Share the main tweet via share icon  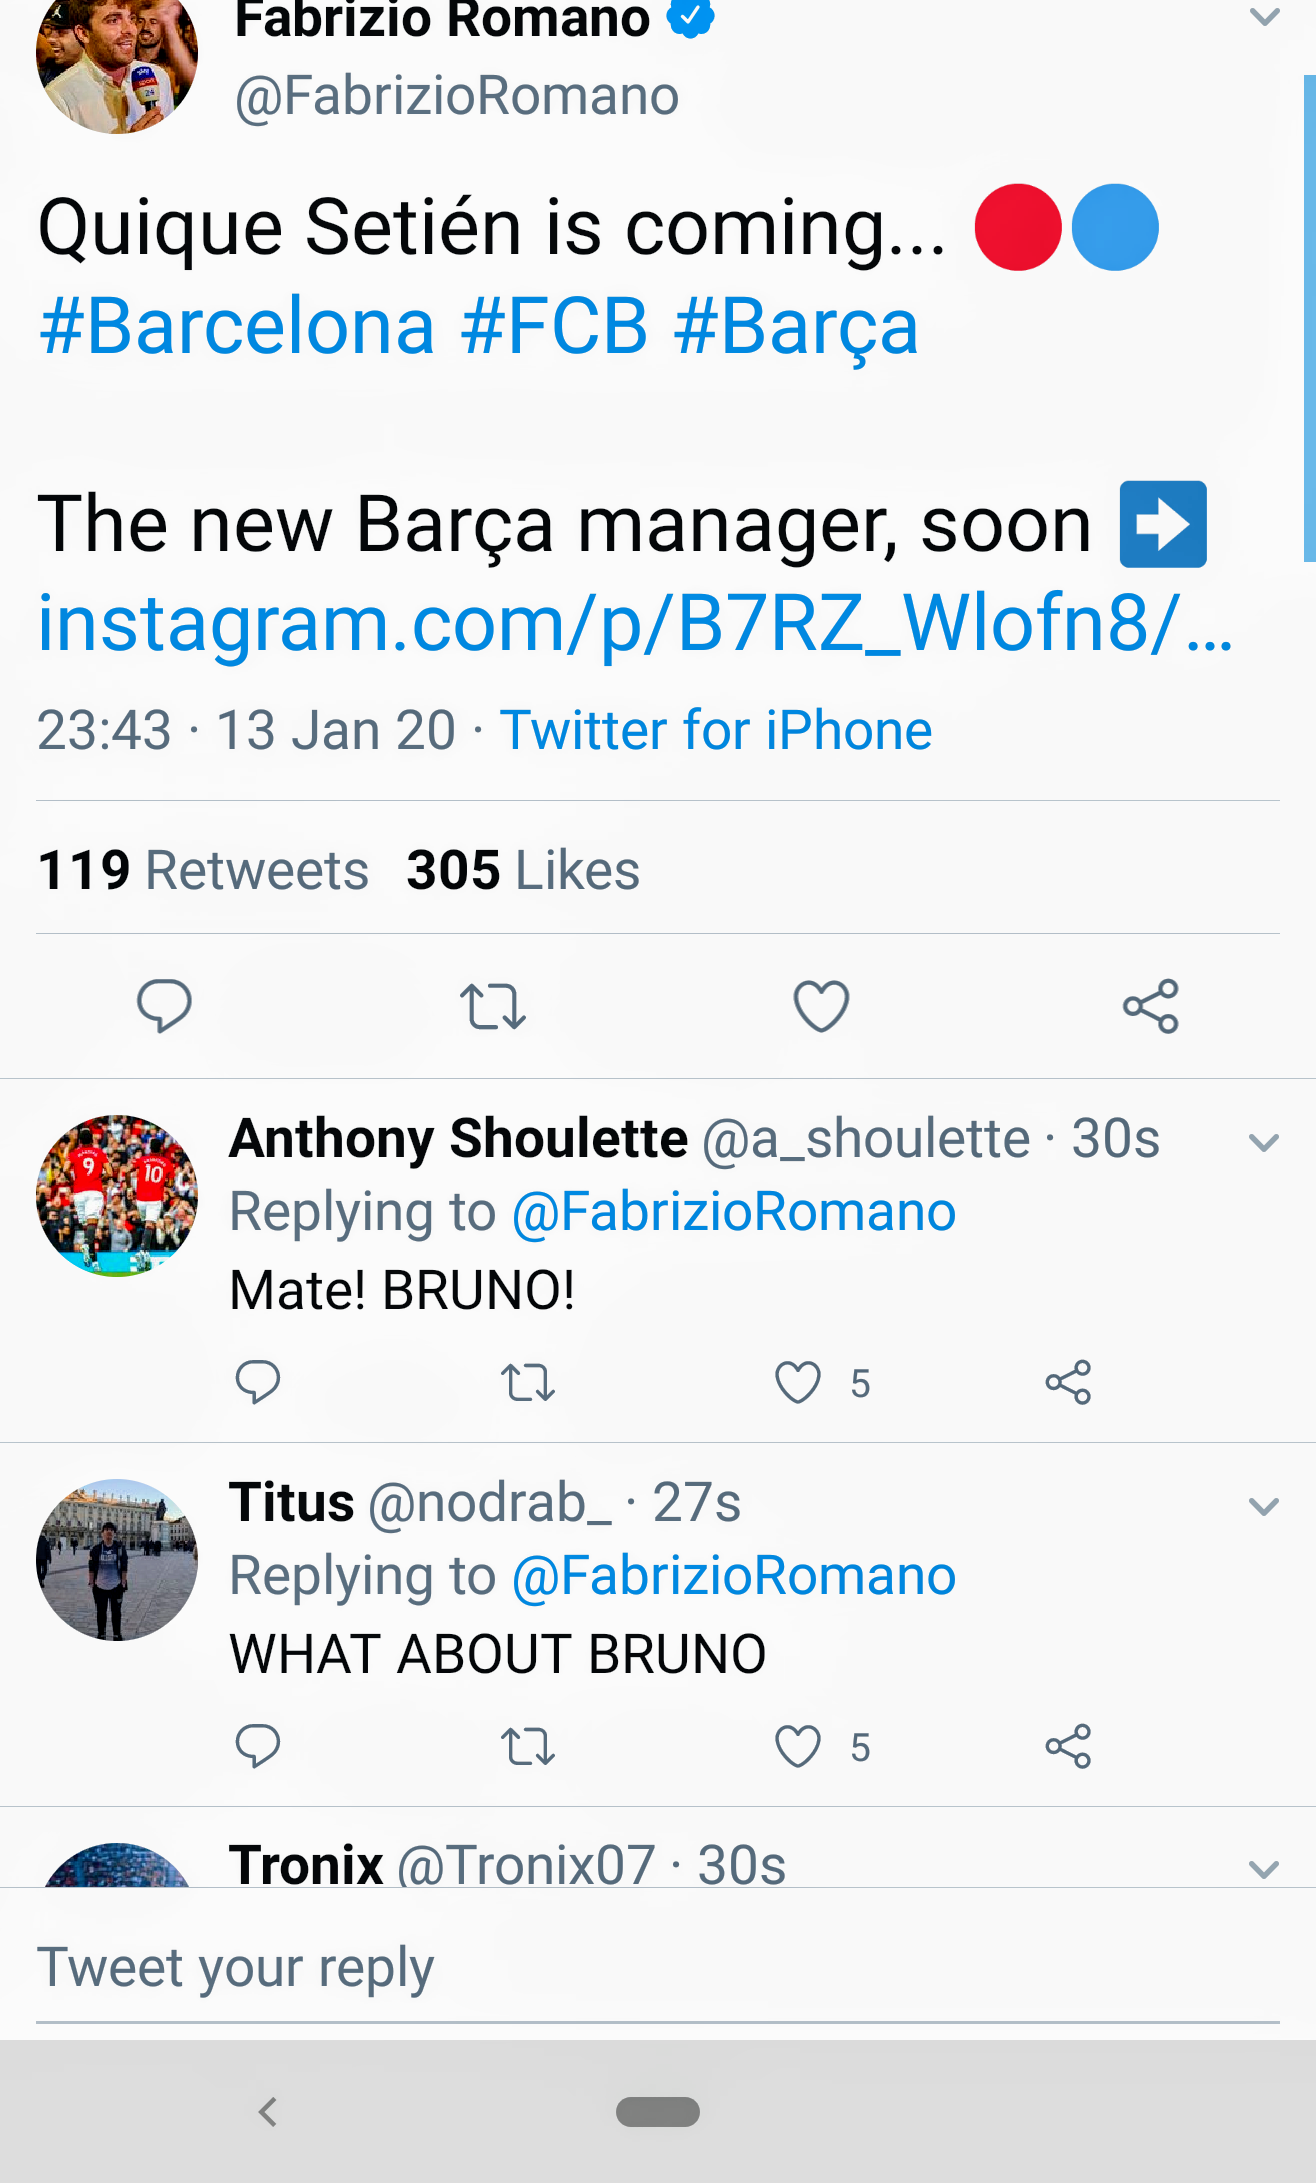tap(1151, 1006)
